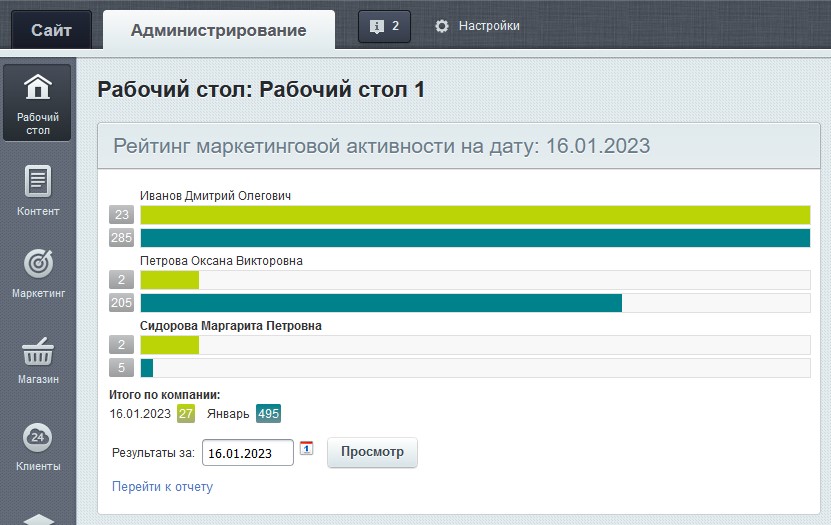Image resolution: width=831 pixels, height=525 pixels.
Task: Click the teal January total badge 495
Action: (x=268, y=414)
